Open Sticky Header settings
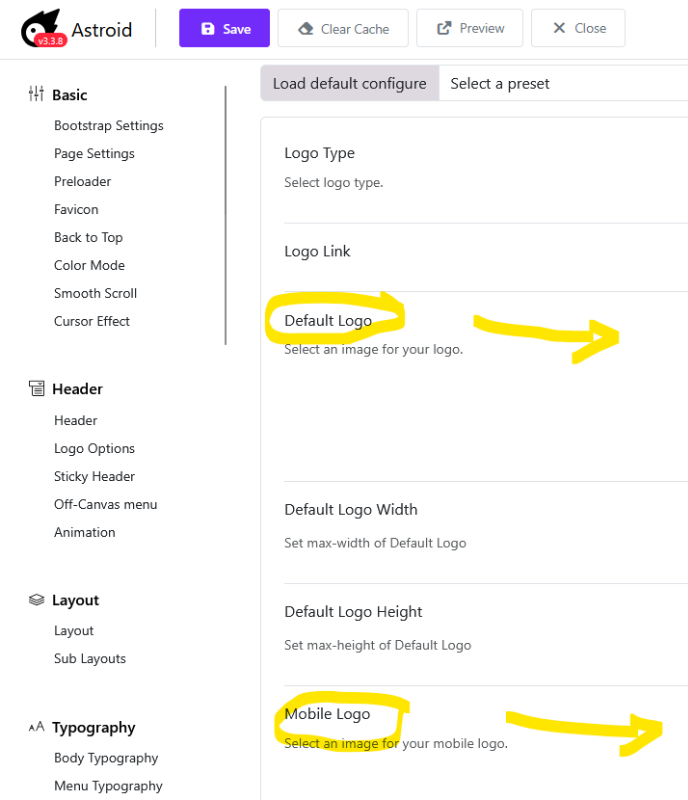The width and height of the screenshot is (688, 800). pos(94,477)
